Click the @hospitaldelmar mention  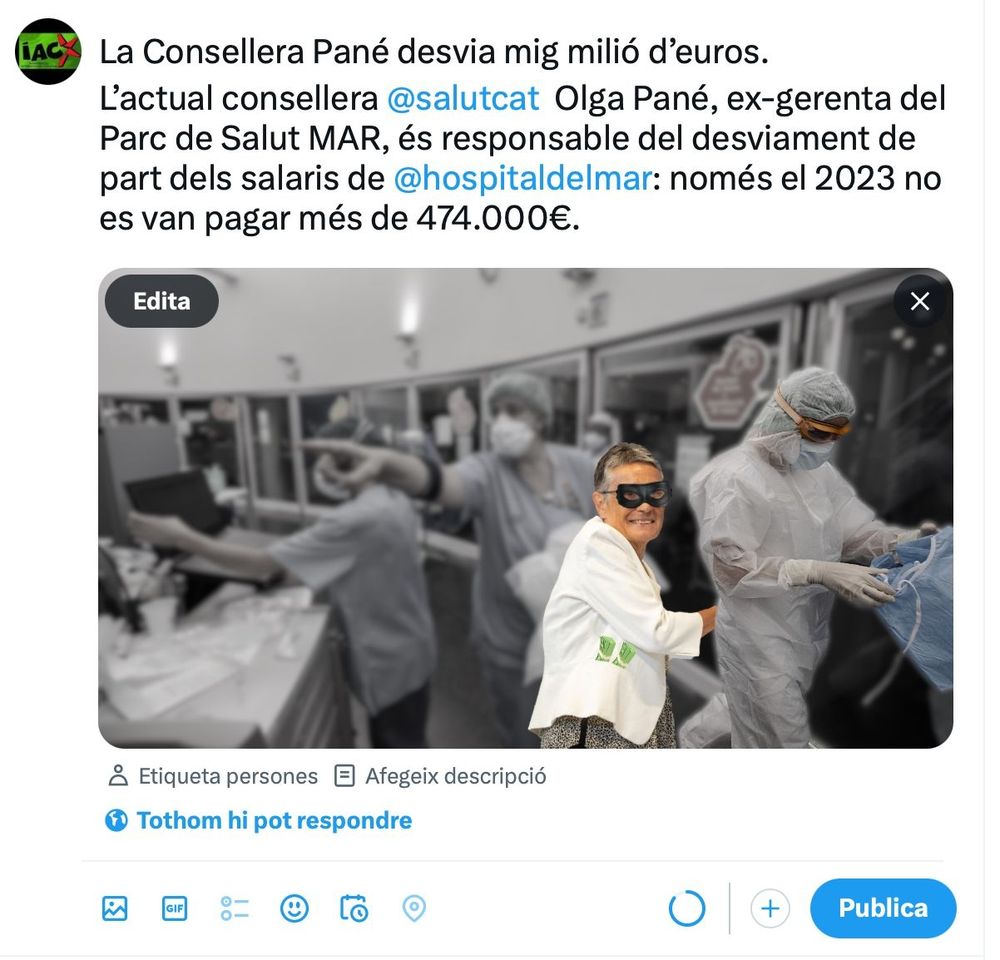523,179
